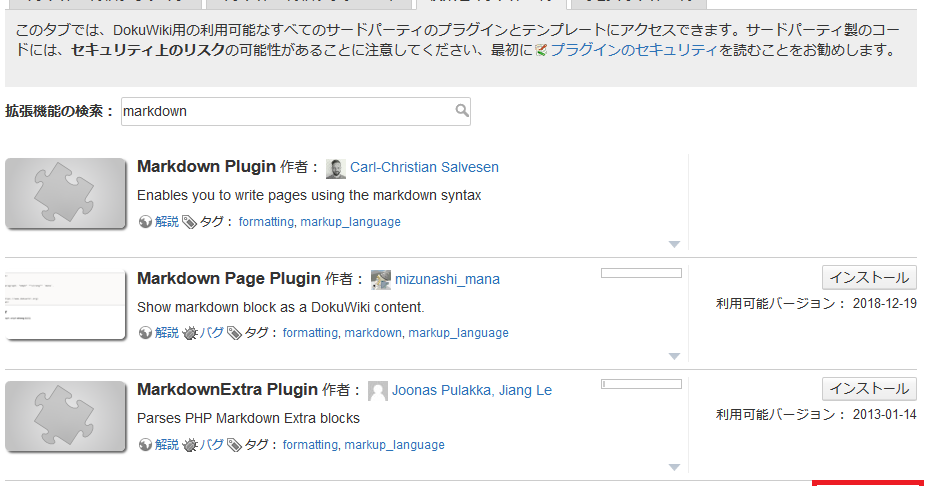Click the markdown tag under Markdown Page Plugin
Screen dimensions: 926x486
click(x=373, y=333)
